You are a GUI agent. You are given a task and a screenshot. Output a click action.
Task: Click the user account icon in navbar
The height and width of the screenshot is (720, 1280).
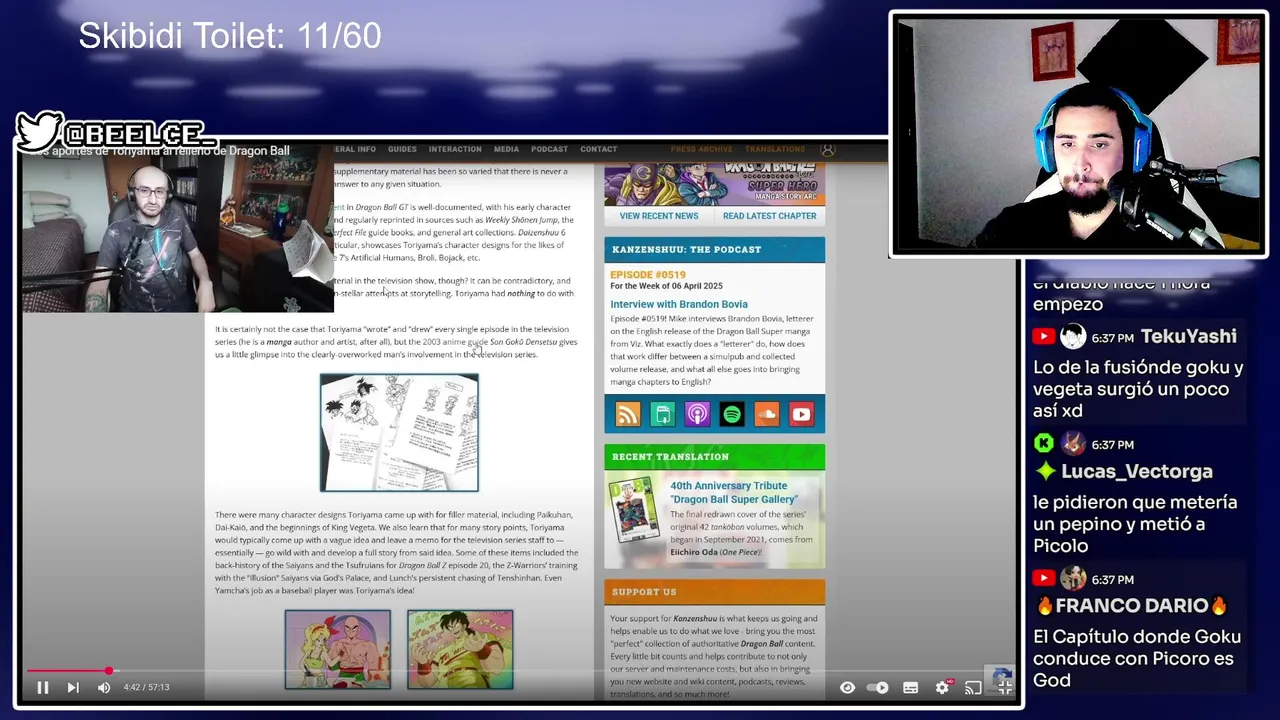[x=828, y=150]
